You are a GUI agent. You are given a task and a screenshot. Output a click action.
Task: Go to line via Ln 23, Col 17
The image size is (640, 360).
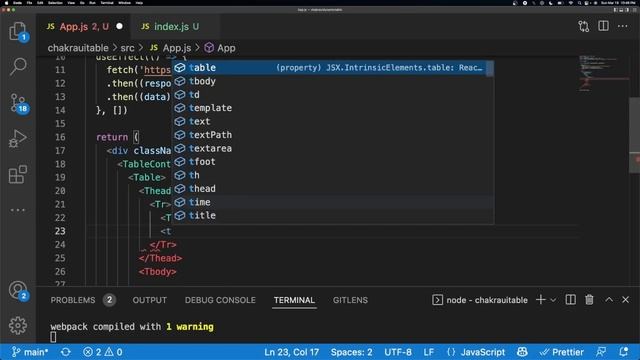pos(291,352)
